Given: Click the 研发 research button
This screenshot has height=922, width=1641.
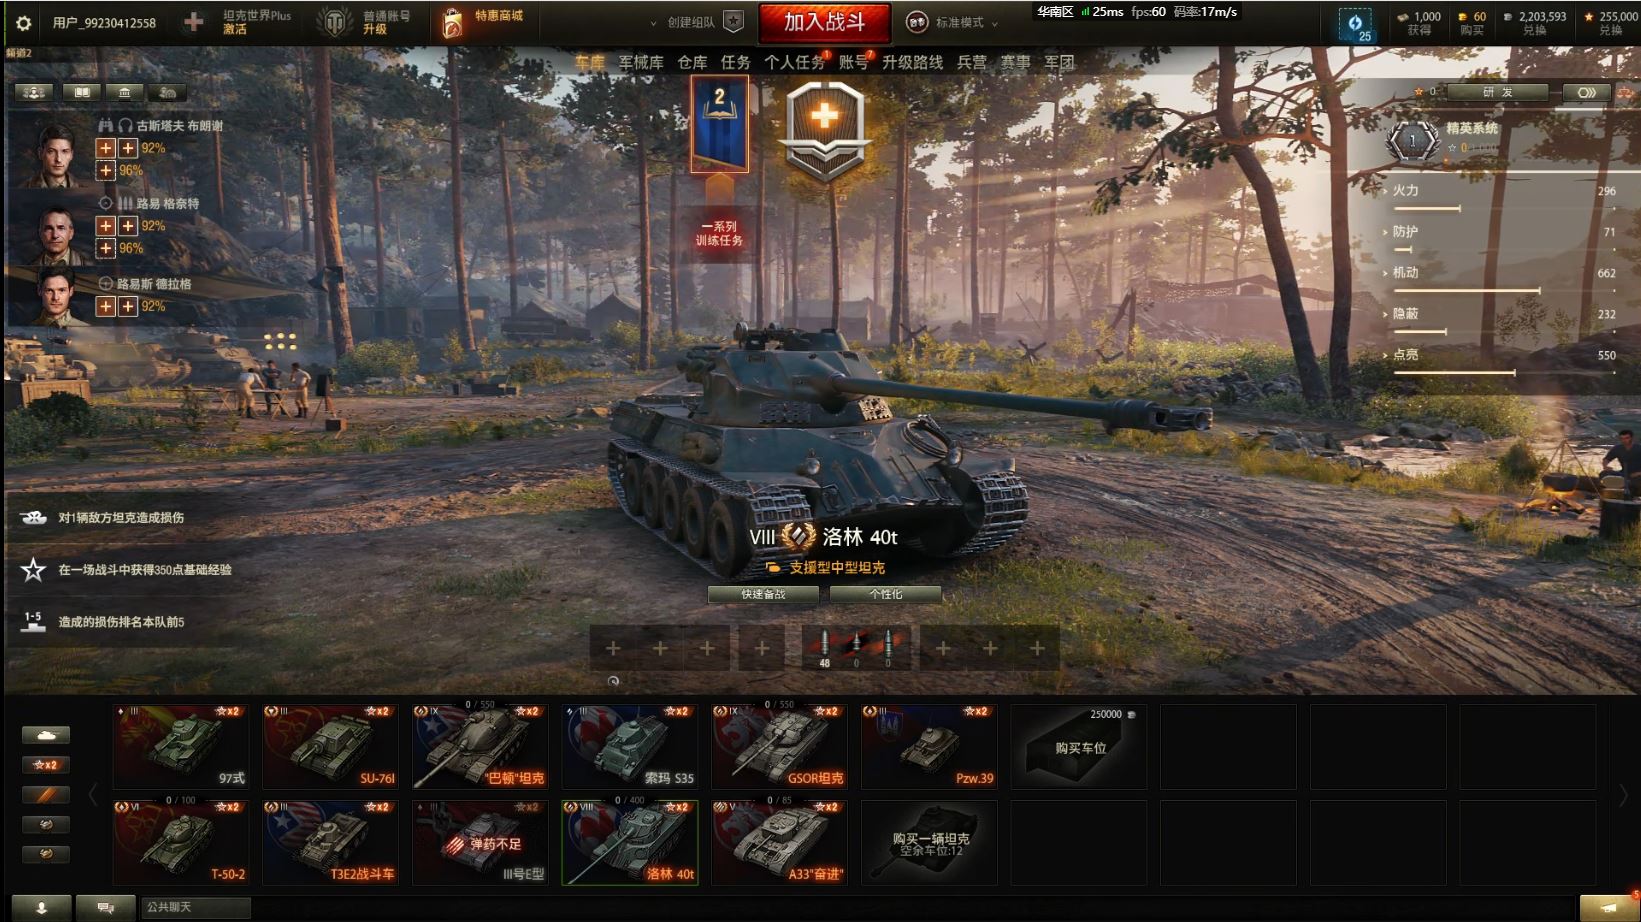Looking at the screenshot, I should point(1497,92).
